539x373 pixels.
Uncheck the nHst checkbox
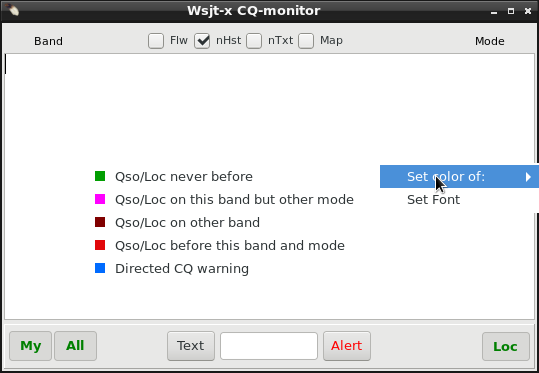(202, 41)
